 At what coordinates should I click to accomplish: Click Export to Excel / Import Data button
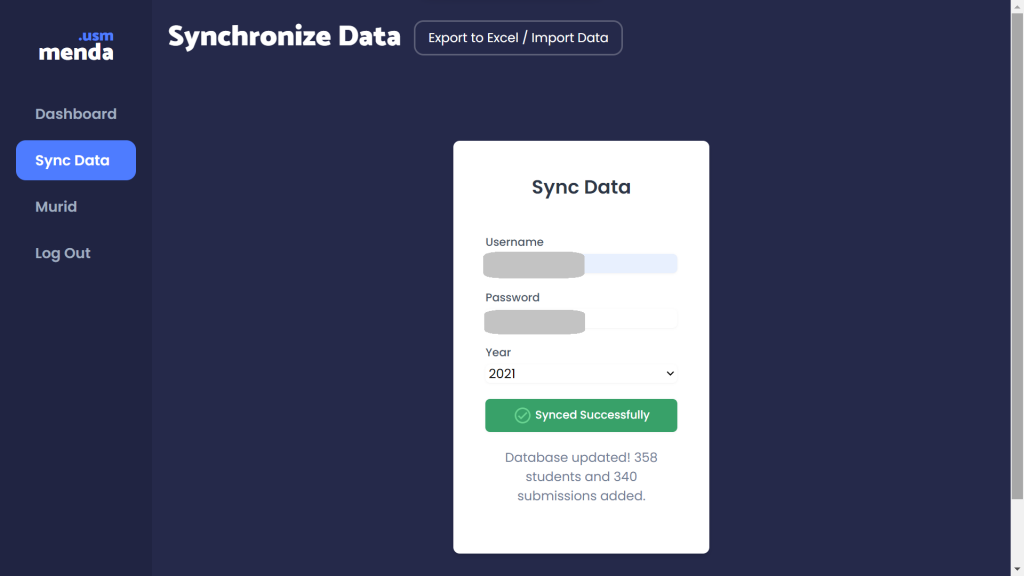[518, 38]
